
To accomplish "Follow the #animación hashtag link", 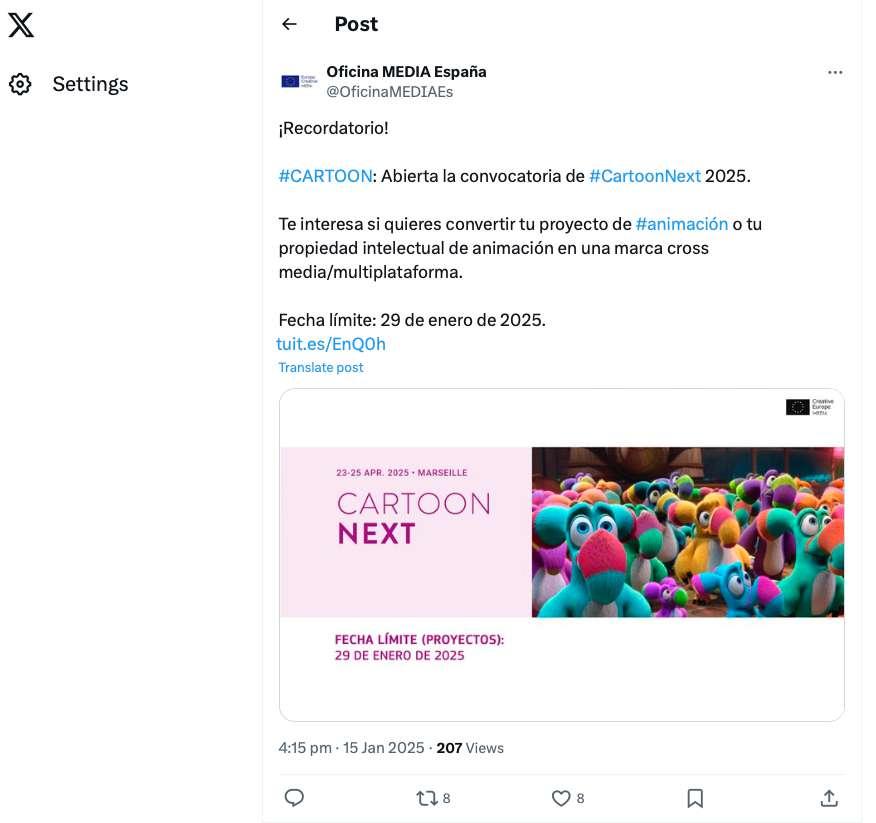I will point(681,224).
